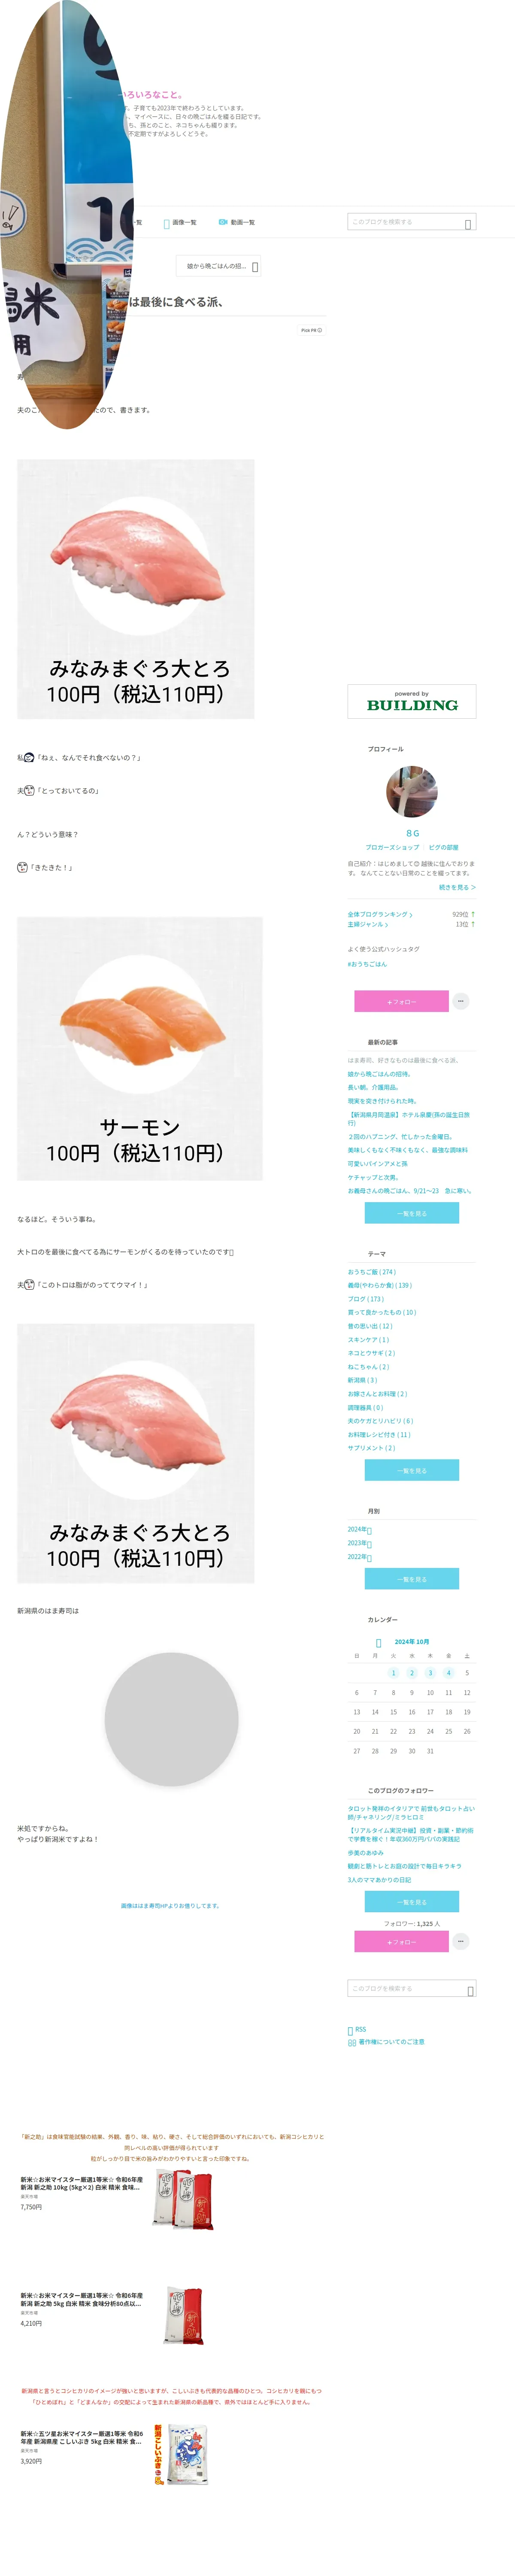This screenshot has height=2576, width=515.
Task: Open the 動画一覧 video list tab
Action: click(x=237, y=222)
